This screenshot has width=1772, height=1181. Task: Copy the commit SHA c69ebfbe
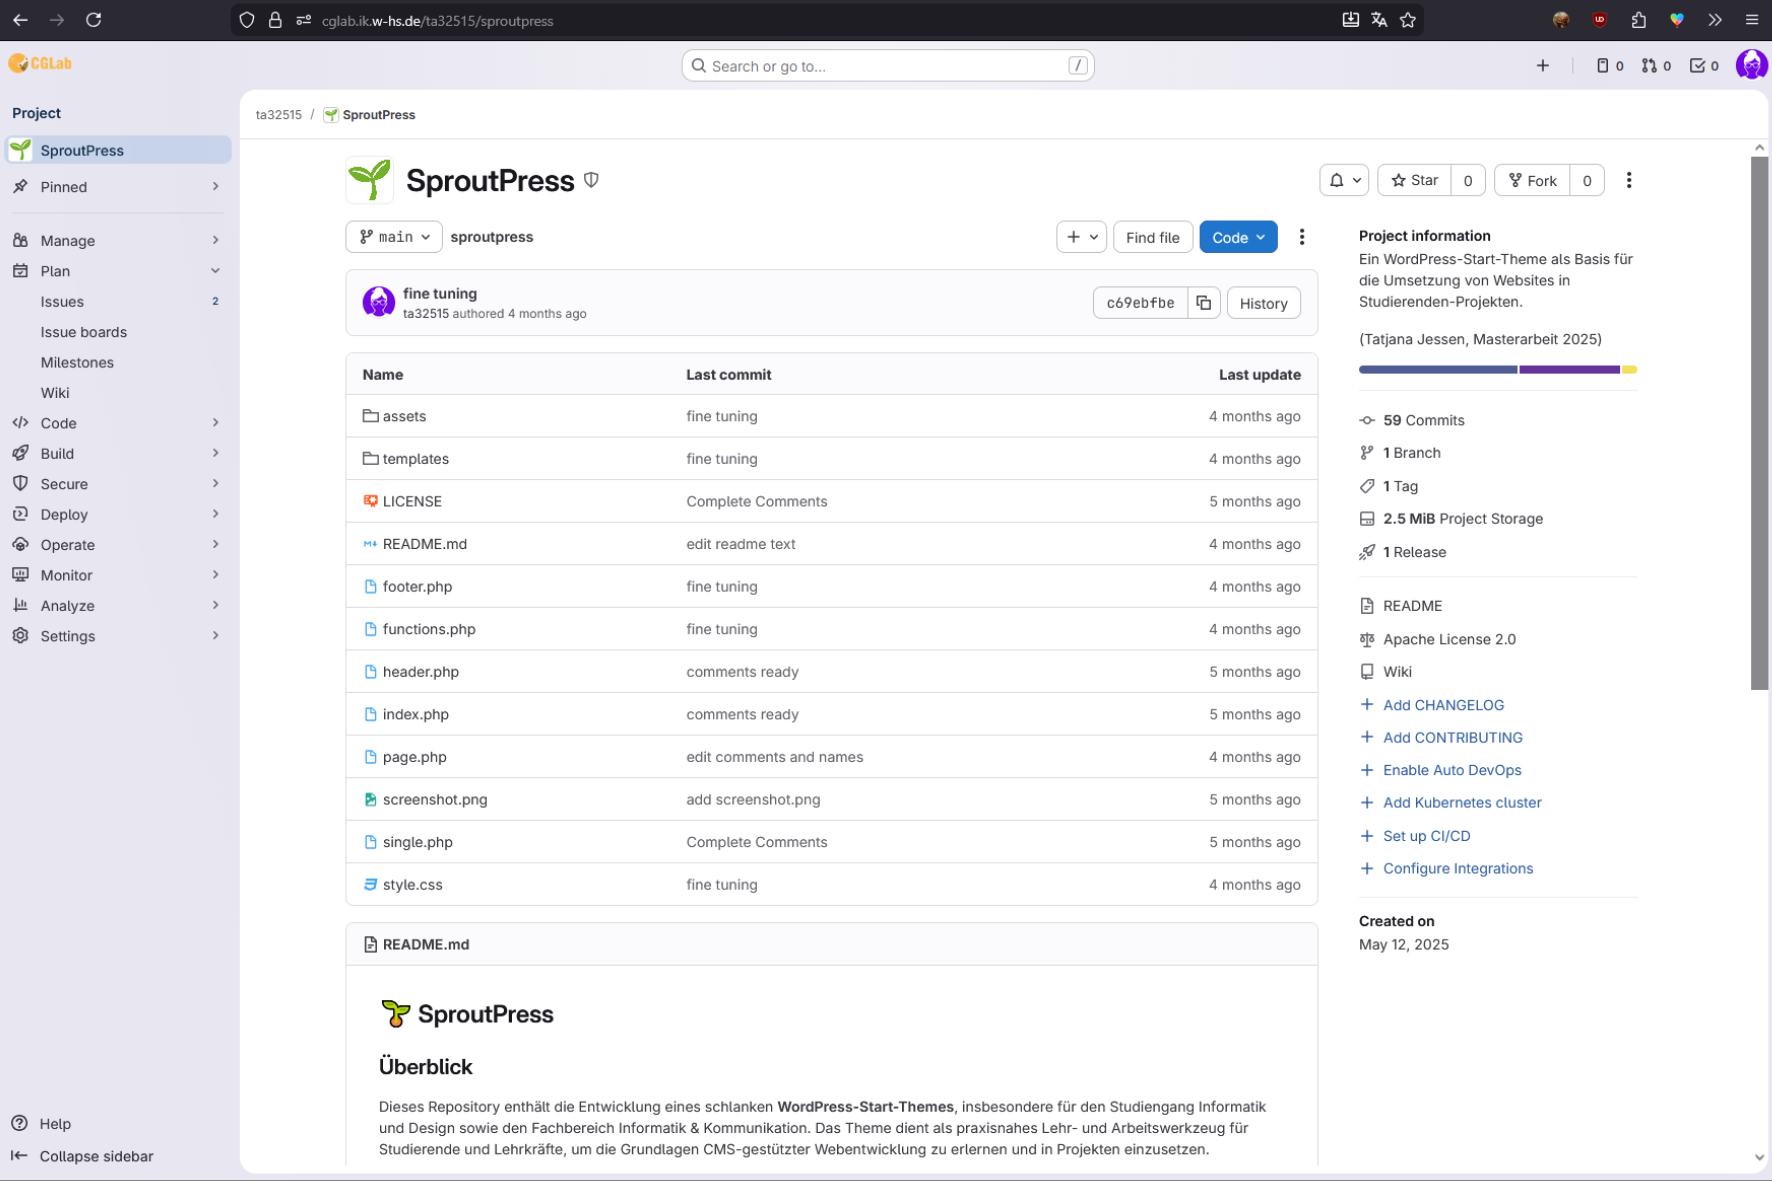1203,303
